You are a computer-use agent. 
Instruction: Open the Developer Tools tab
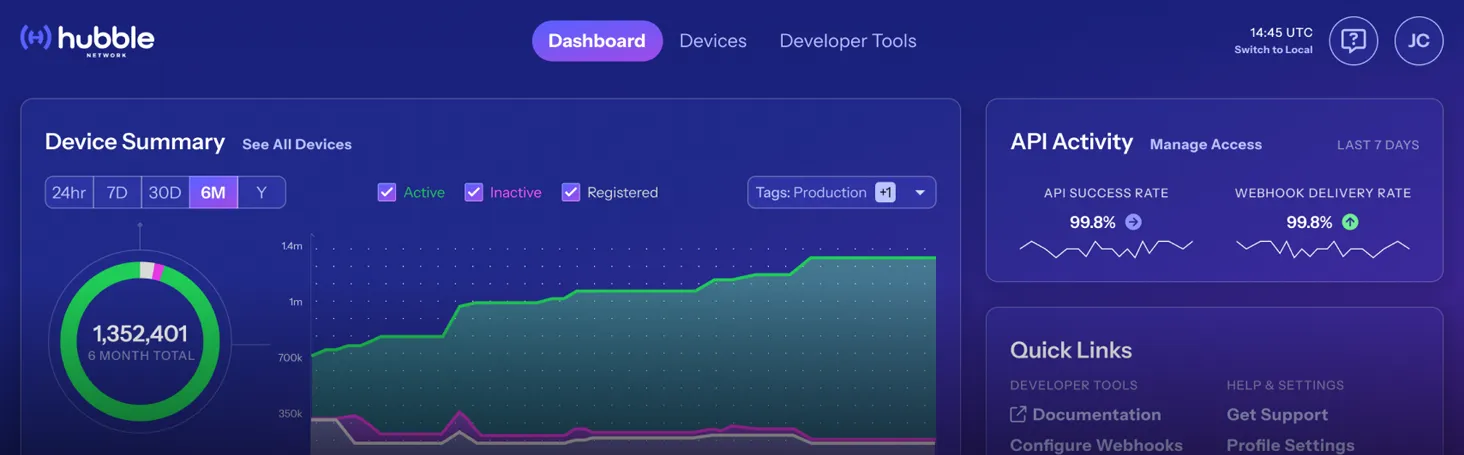pos(848,41)
